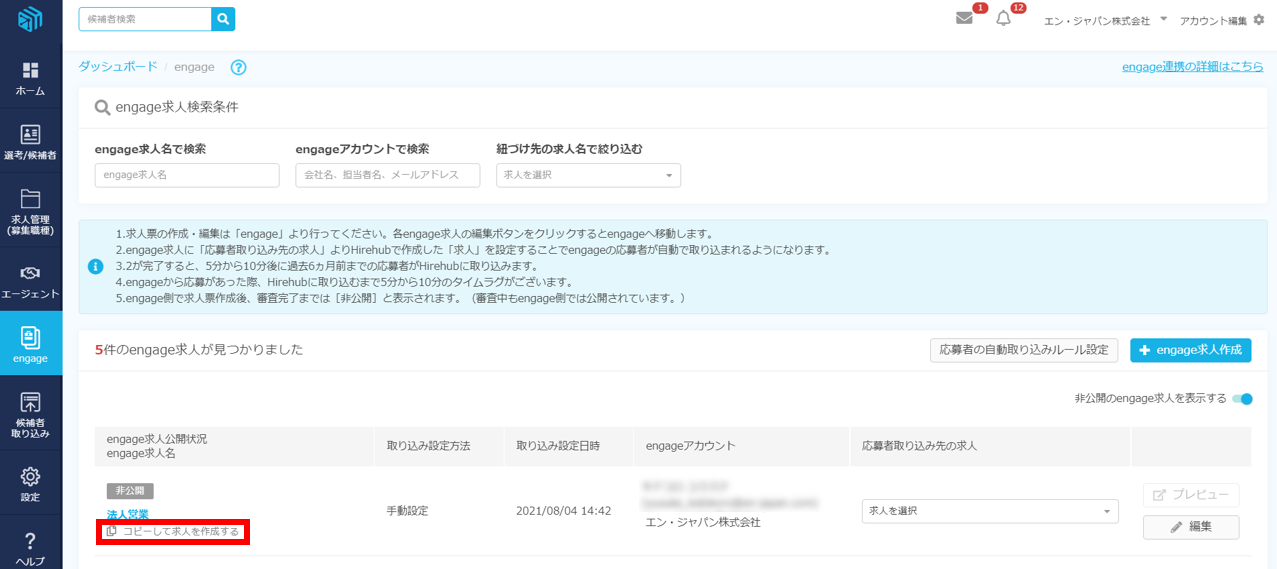The width and height of the screenshot is (1277, 569).
Task: Click the 編集 button for 法人営業
Action: 1190,527
